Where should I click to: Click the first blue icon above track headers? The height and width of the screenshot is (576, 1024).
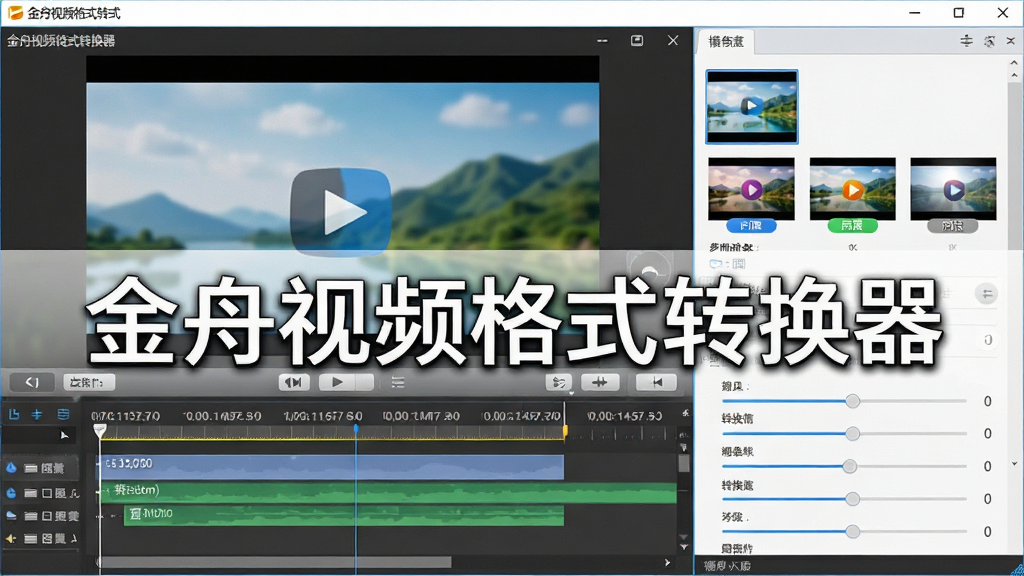(14, 415)
